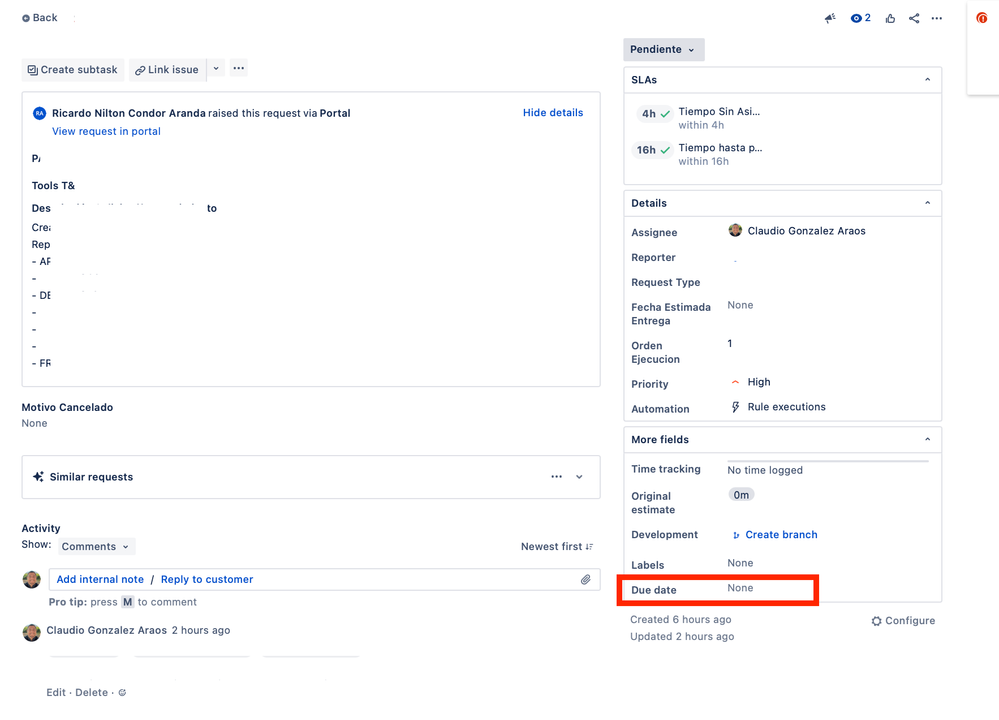Edit the Labels field value

pyautogui.click(x=740, y=563)
